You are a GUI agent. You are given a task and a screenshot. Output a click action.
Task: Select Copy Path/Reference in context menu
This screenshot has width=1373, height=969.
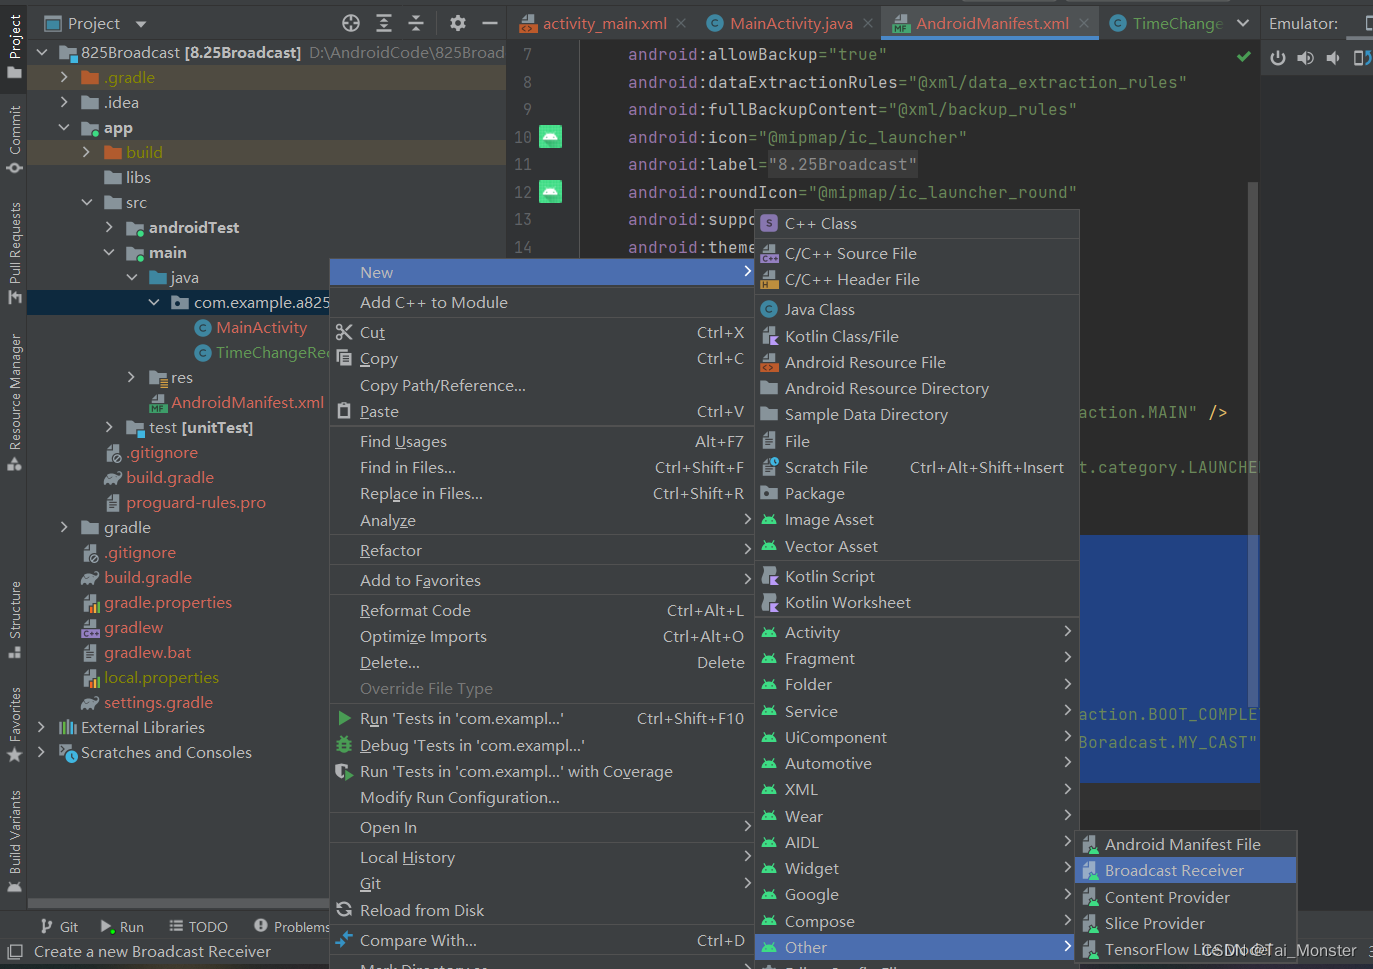pyautogui.click(x=541, y=385)
